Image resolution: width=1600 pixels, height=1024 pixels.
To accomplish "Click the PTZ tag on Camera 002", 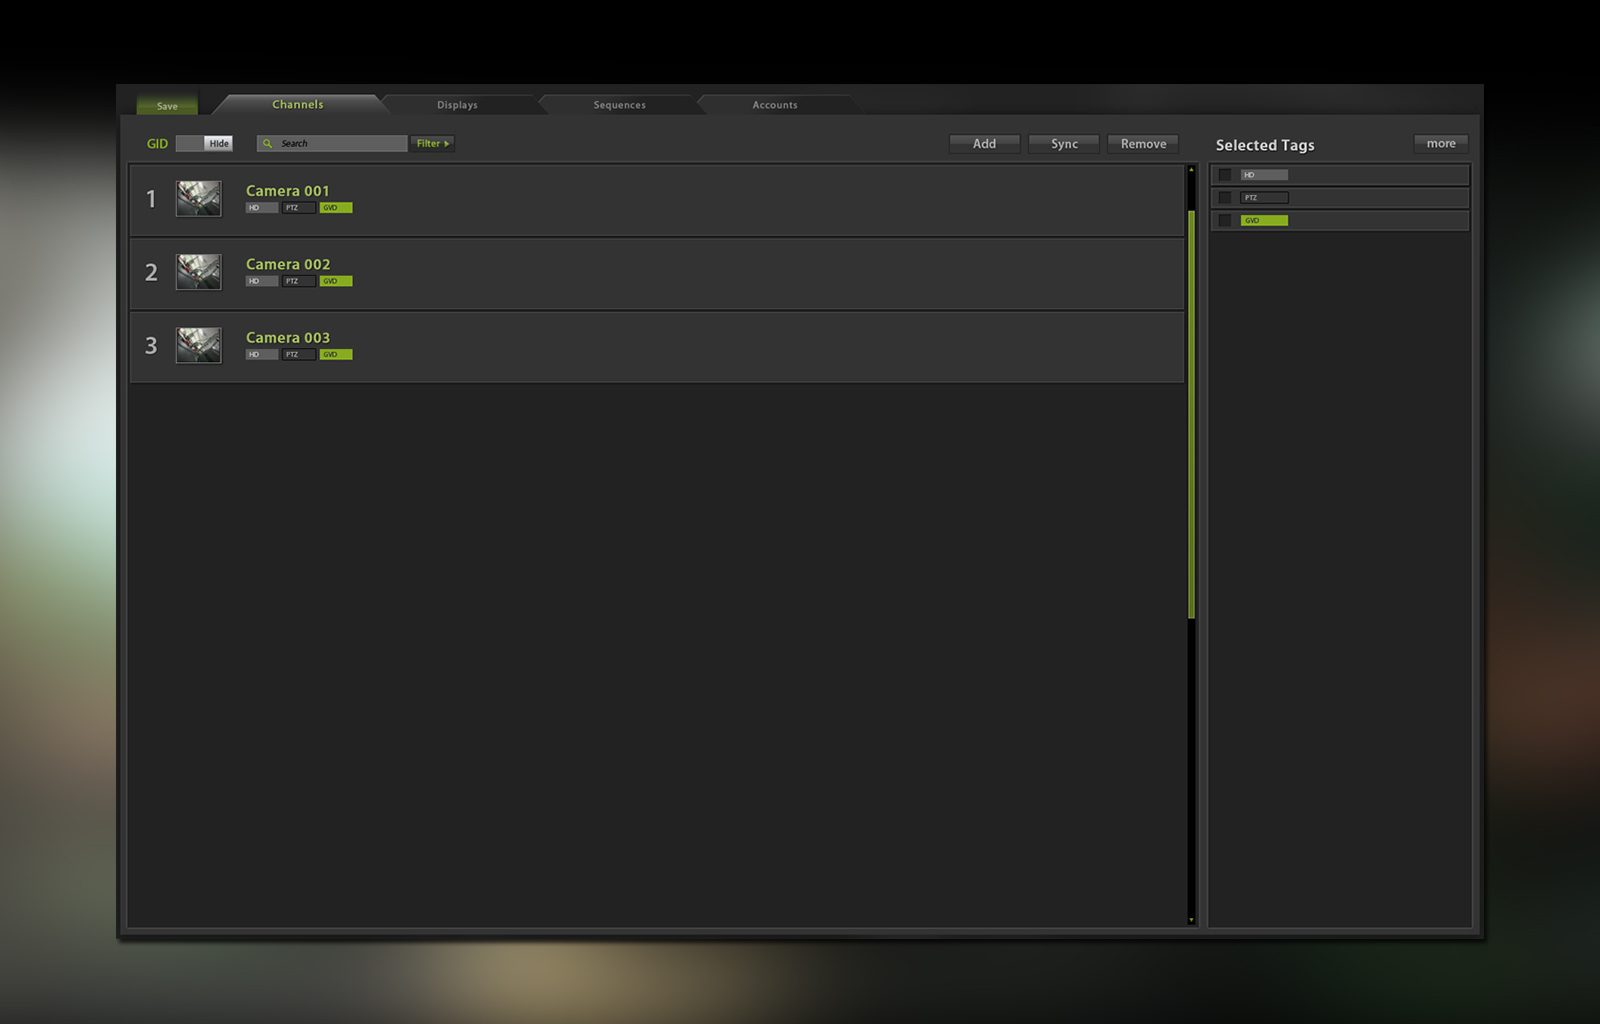I will point(298,281).
